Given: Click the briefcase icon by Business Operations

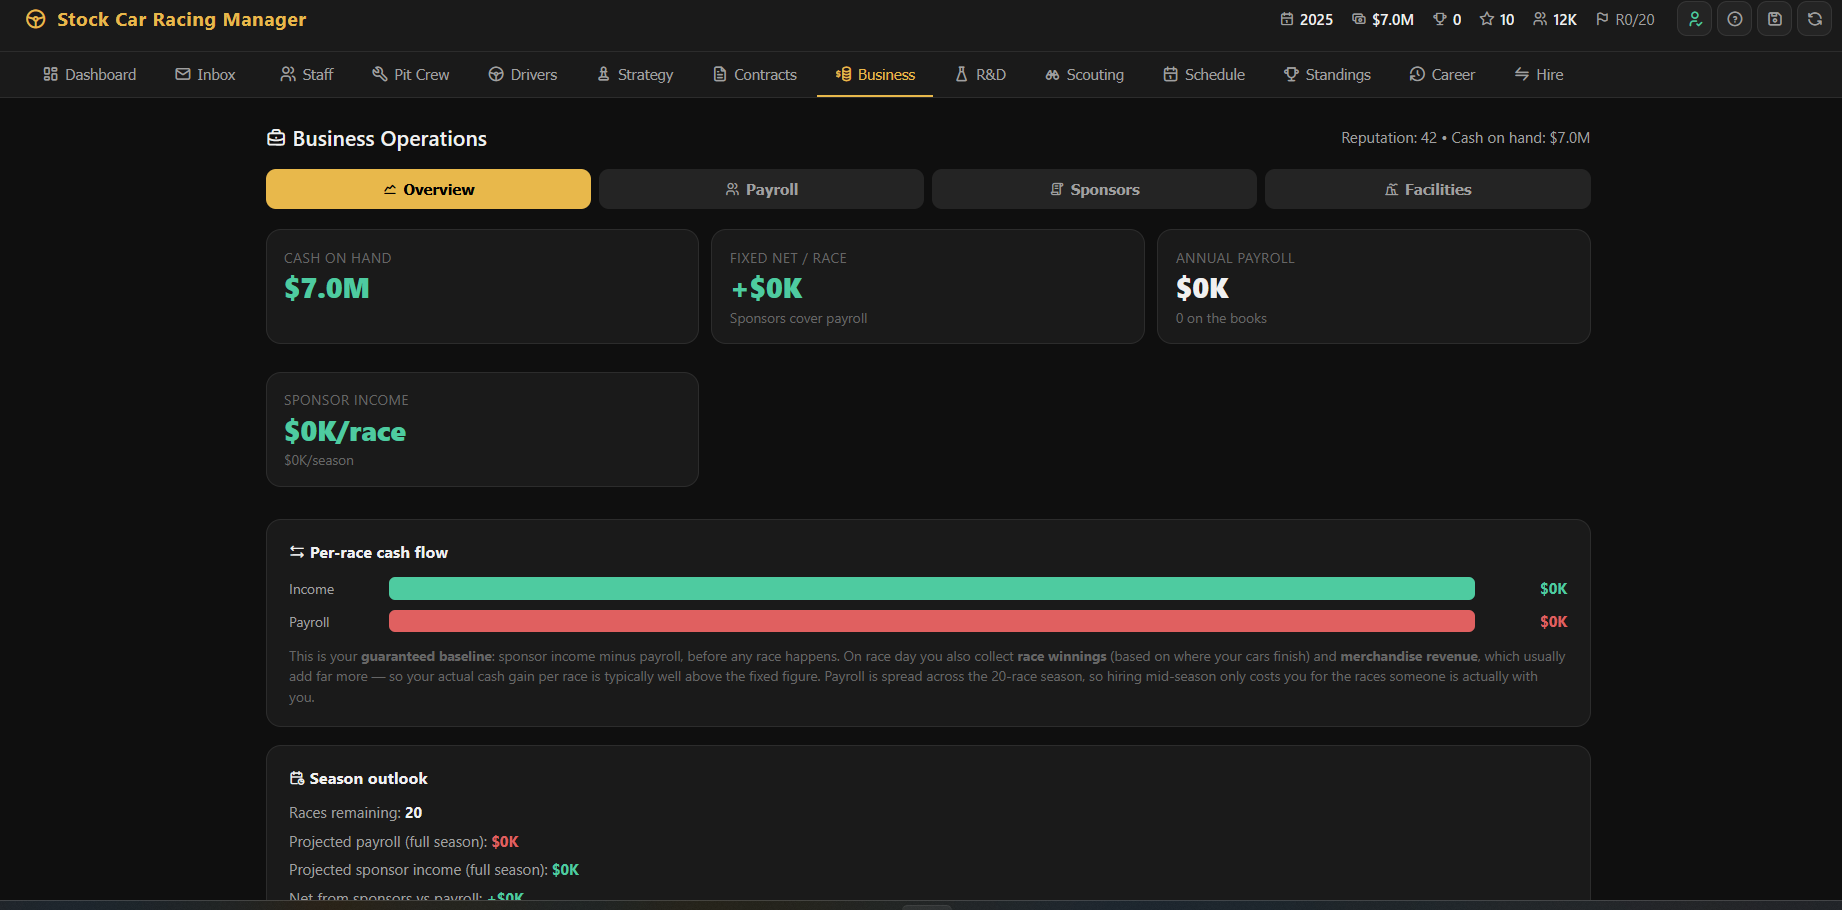Looking at the screenshot, I should 276,138.
